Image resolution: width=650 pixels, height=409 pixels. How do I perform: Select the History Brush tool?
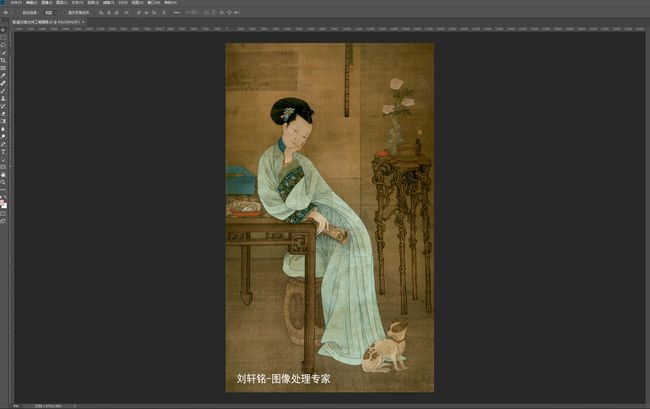click(3, 106)
